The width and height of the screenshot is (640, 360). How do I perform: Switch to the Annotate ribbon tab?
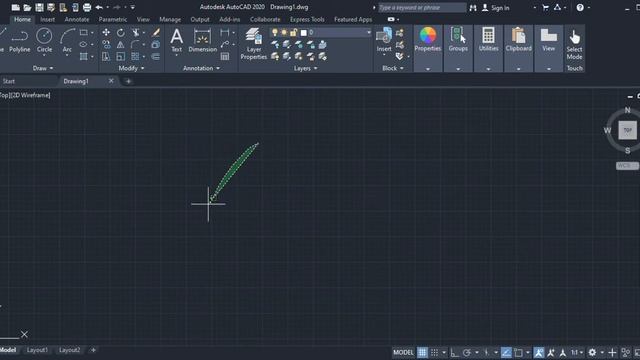[77, 19]
